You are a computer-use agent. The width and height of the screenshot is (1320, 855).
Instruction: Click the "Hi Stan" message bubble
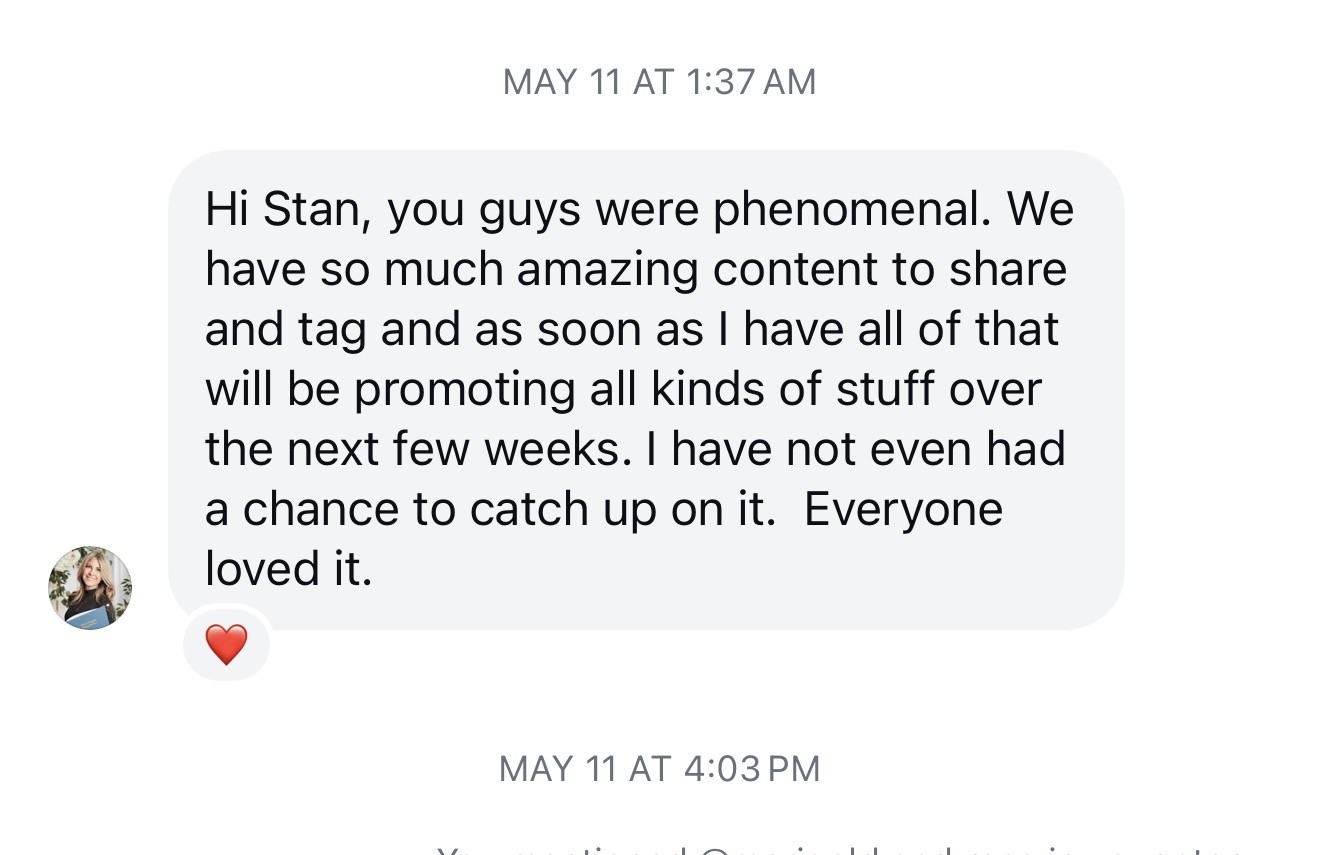tap(646, 390)
